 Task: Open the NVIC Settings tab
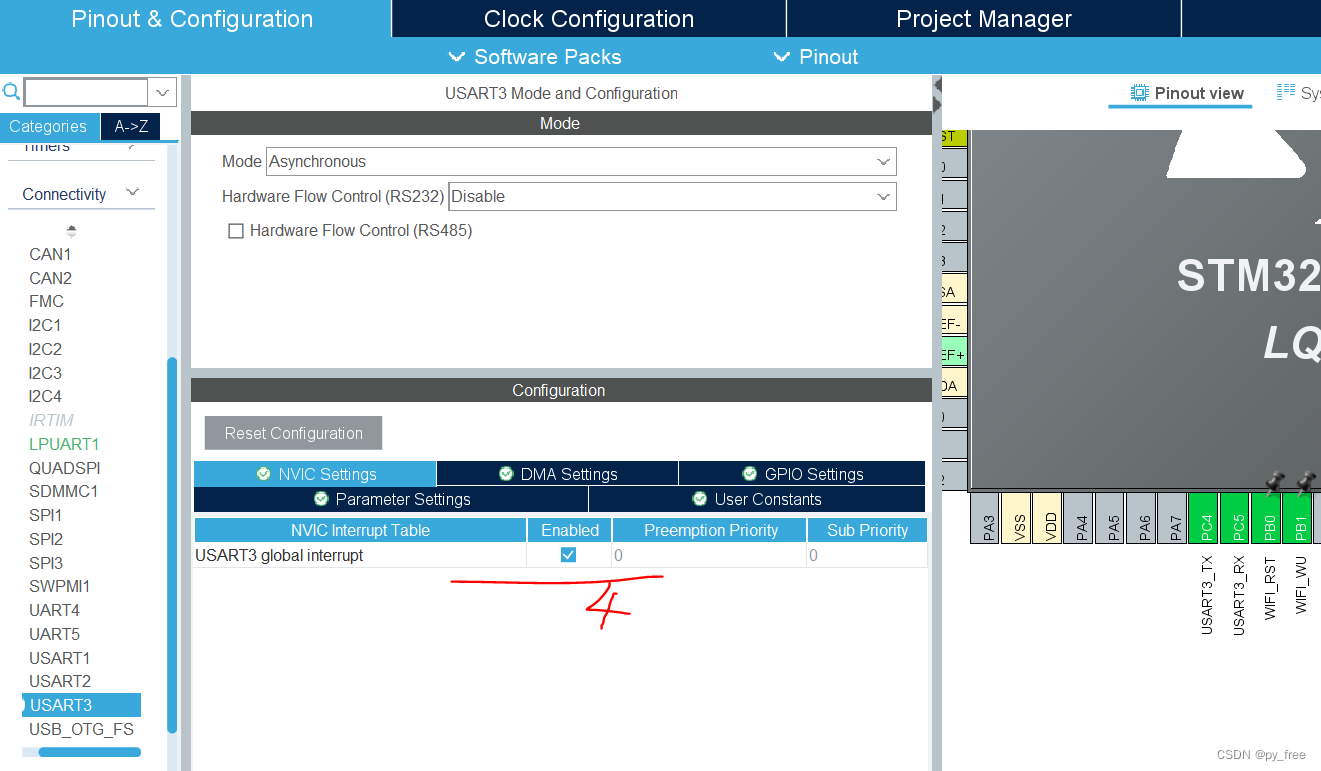(x=315, y=474)
